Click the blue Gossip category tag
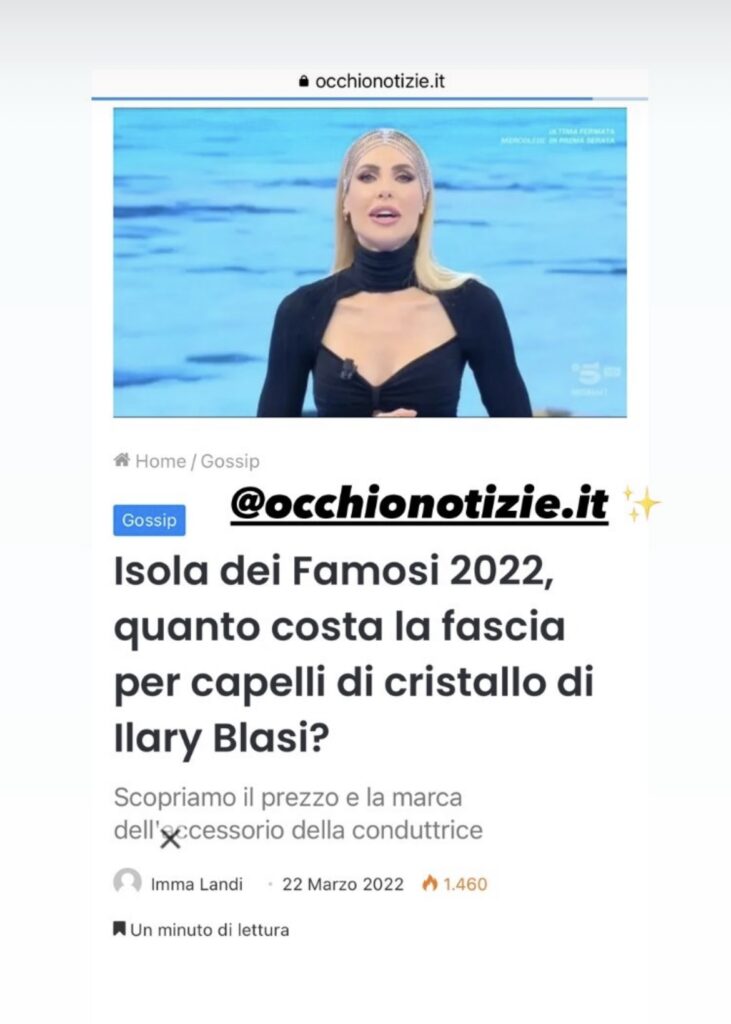The image size is (731, 1024). coord(149,520)
